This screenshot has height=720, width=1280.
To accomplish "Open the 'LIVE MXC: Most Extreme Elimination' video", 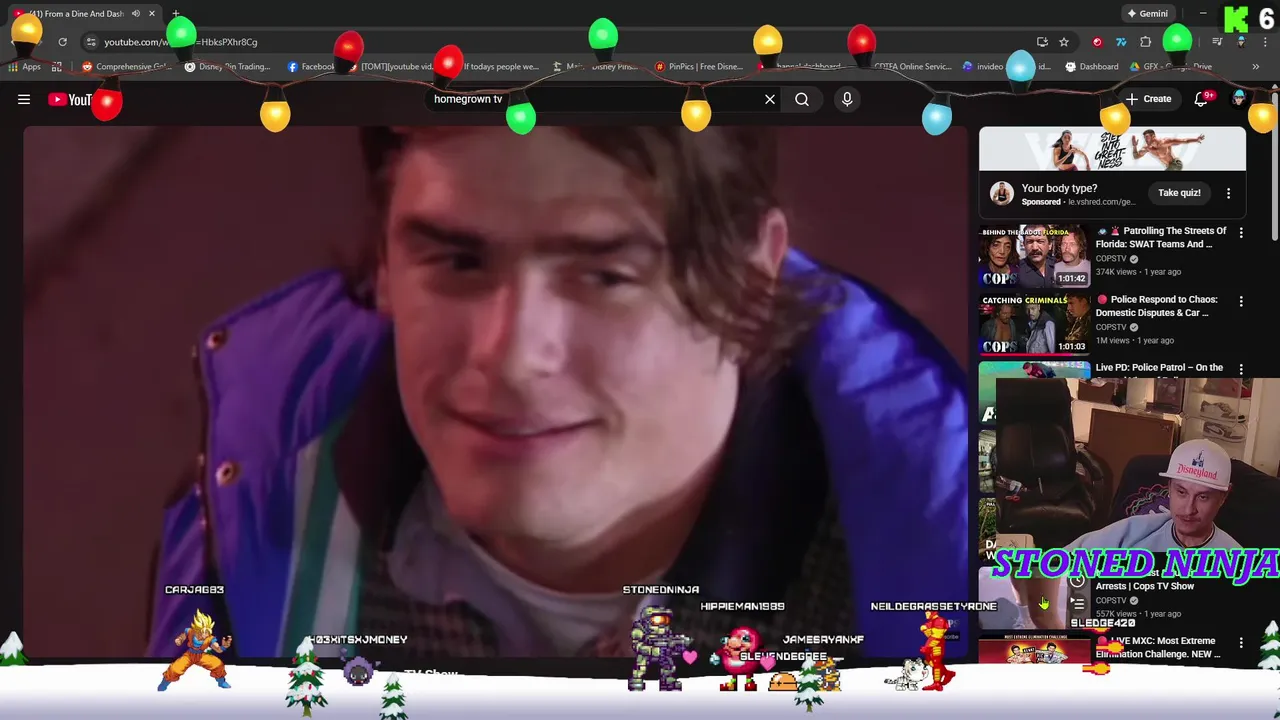I will (1157, 647).
